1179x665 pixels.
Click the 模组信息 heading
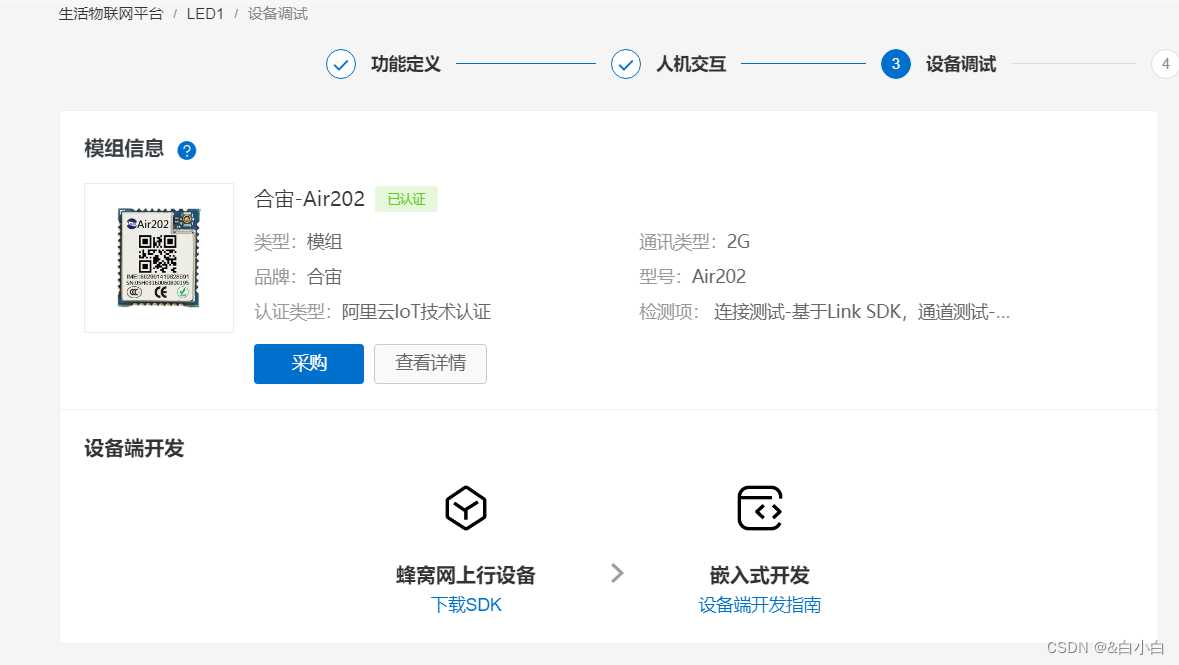coord(124,149)
